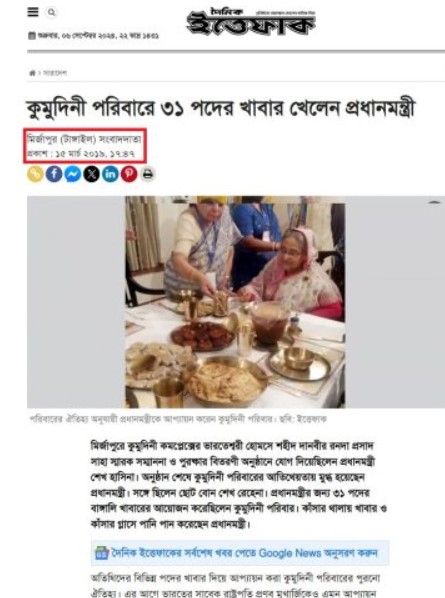
Task: Print the article using the printer icon
Action: (148, 174)
